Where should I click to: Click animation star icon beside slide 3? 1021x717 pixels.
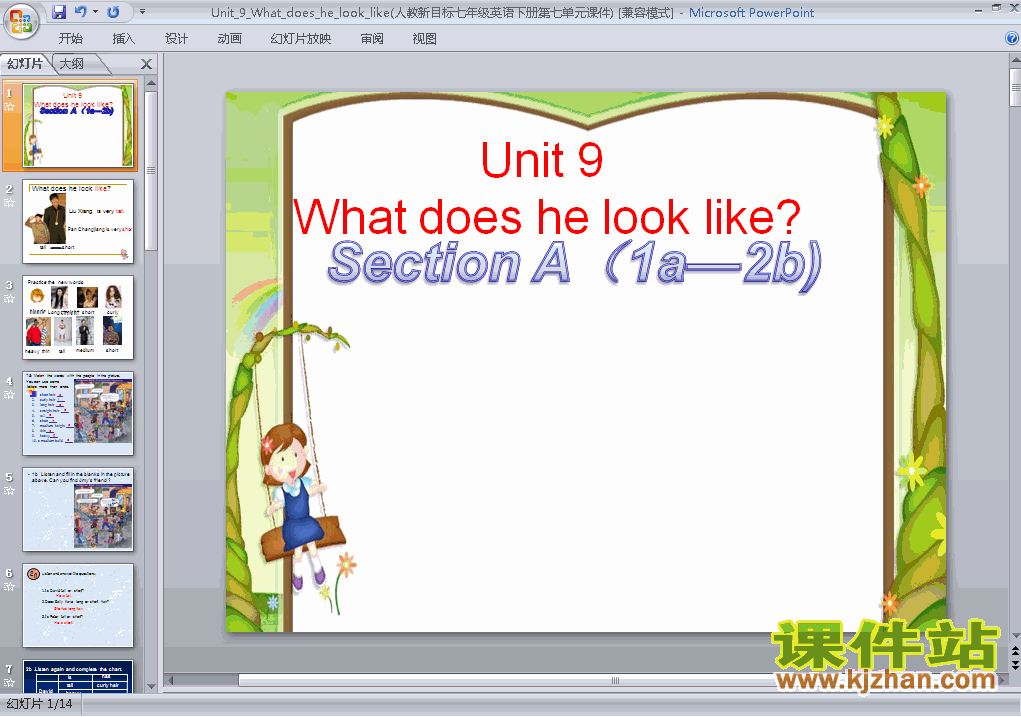pos(9,299)
